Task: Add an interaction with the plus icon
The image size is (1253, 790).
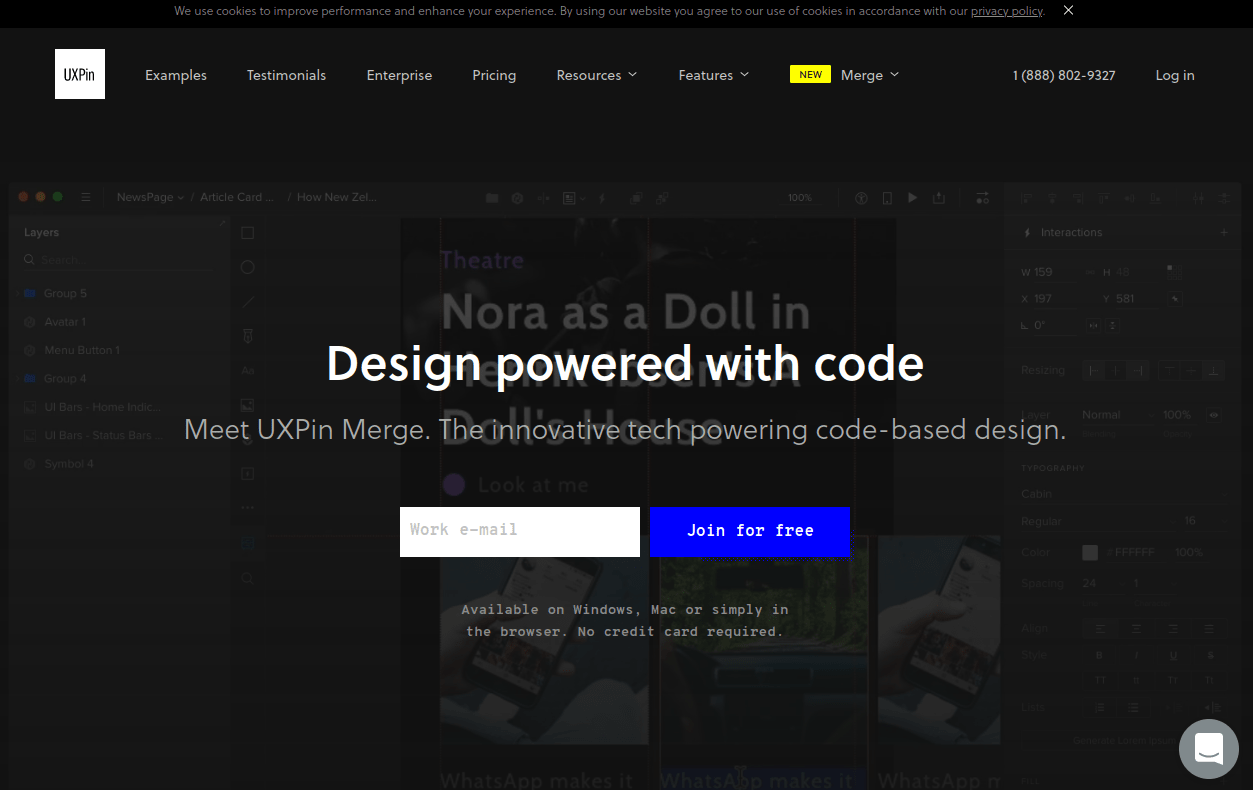Action: click(x=1224, y=232)
